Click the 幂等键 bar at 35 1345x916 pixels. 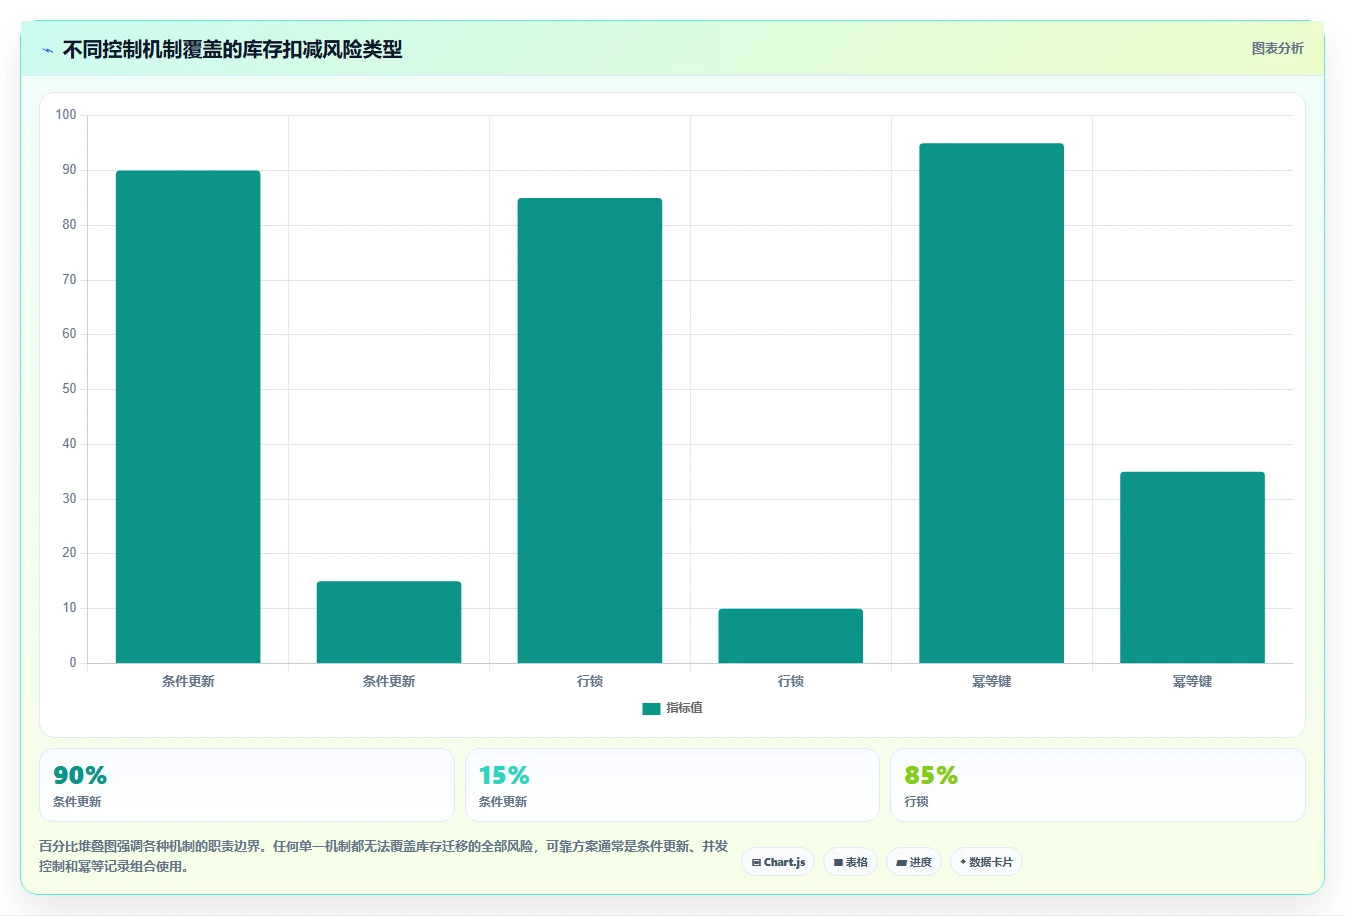(1192, 567)
